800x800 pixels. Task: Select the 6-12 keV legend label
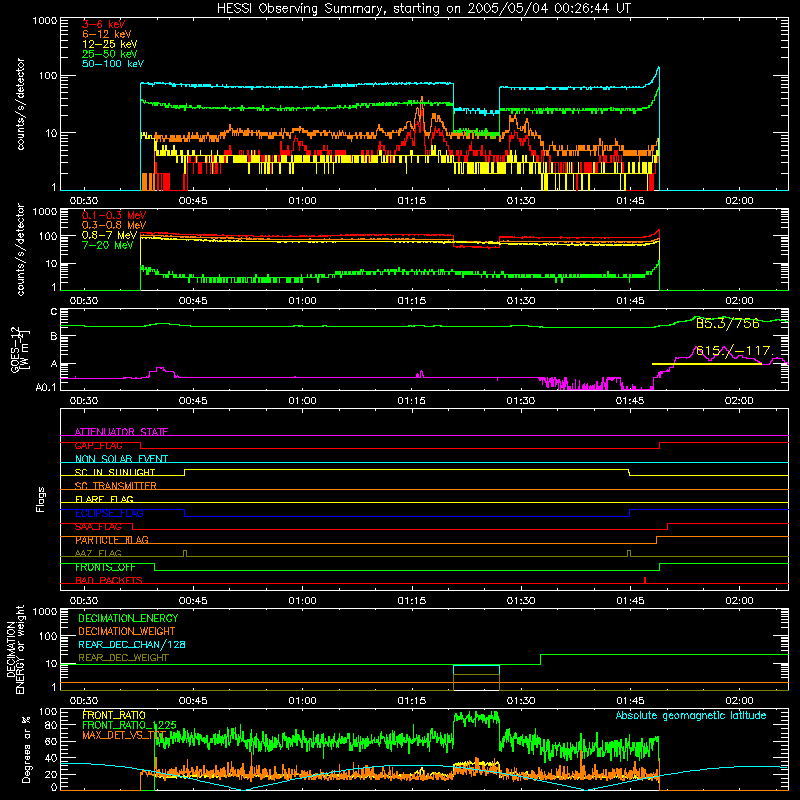(107, 34)
